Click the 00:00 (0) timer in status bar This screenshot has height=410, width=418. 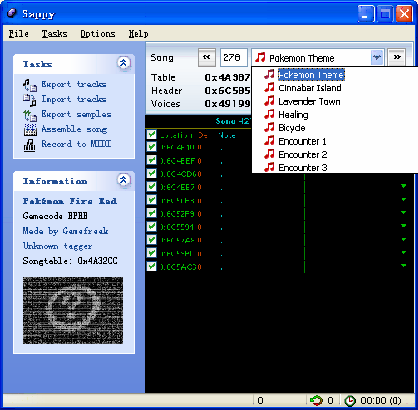click(x=381, y=400)
